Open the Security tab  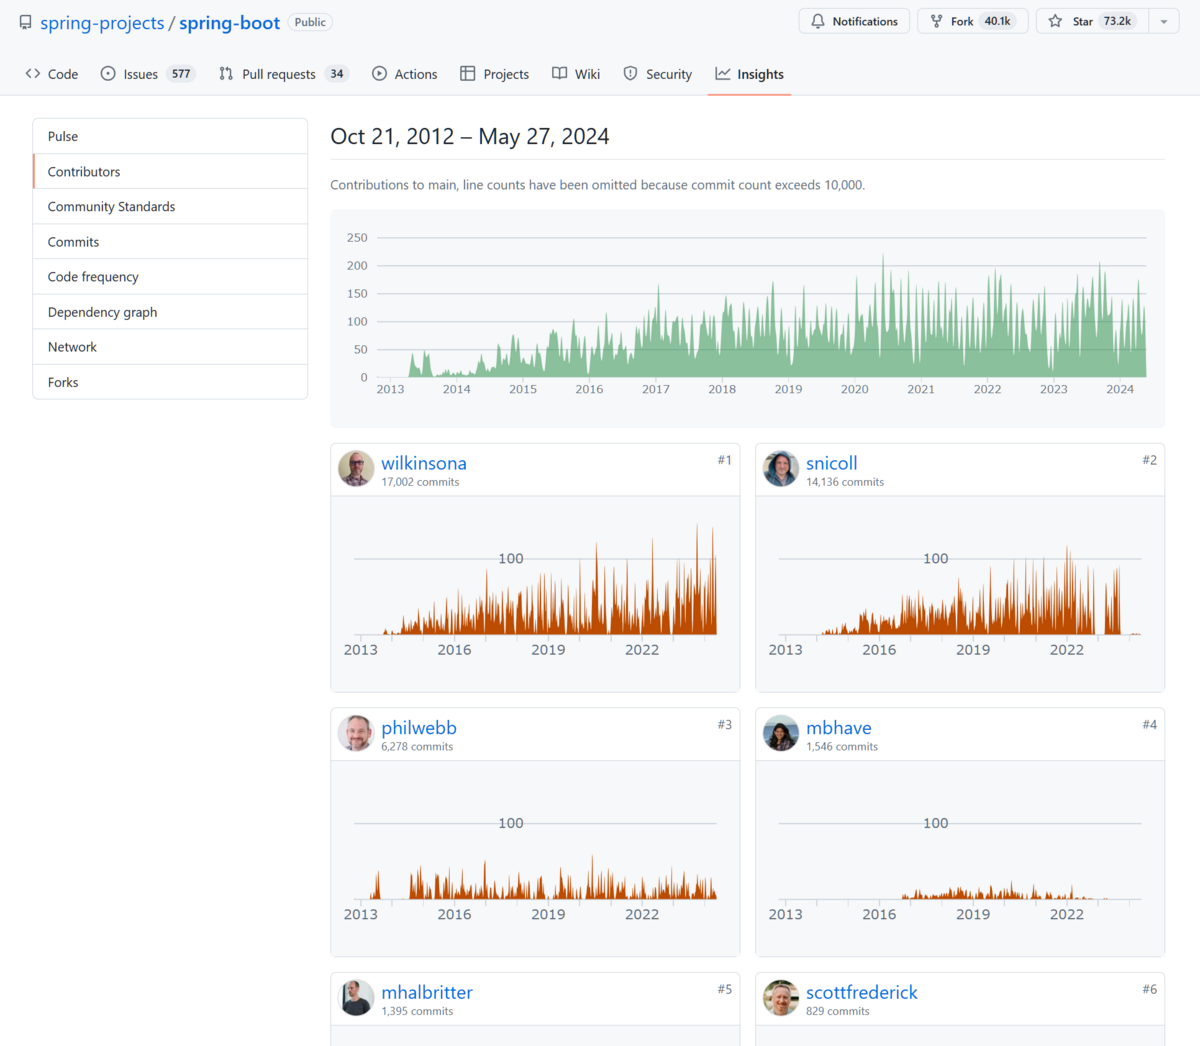tap(658, 74)
